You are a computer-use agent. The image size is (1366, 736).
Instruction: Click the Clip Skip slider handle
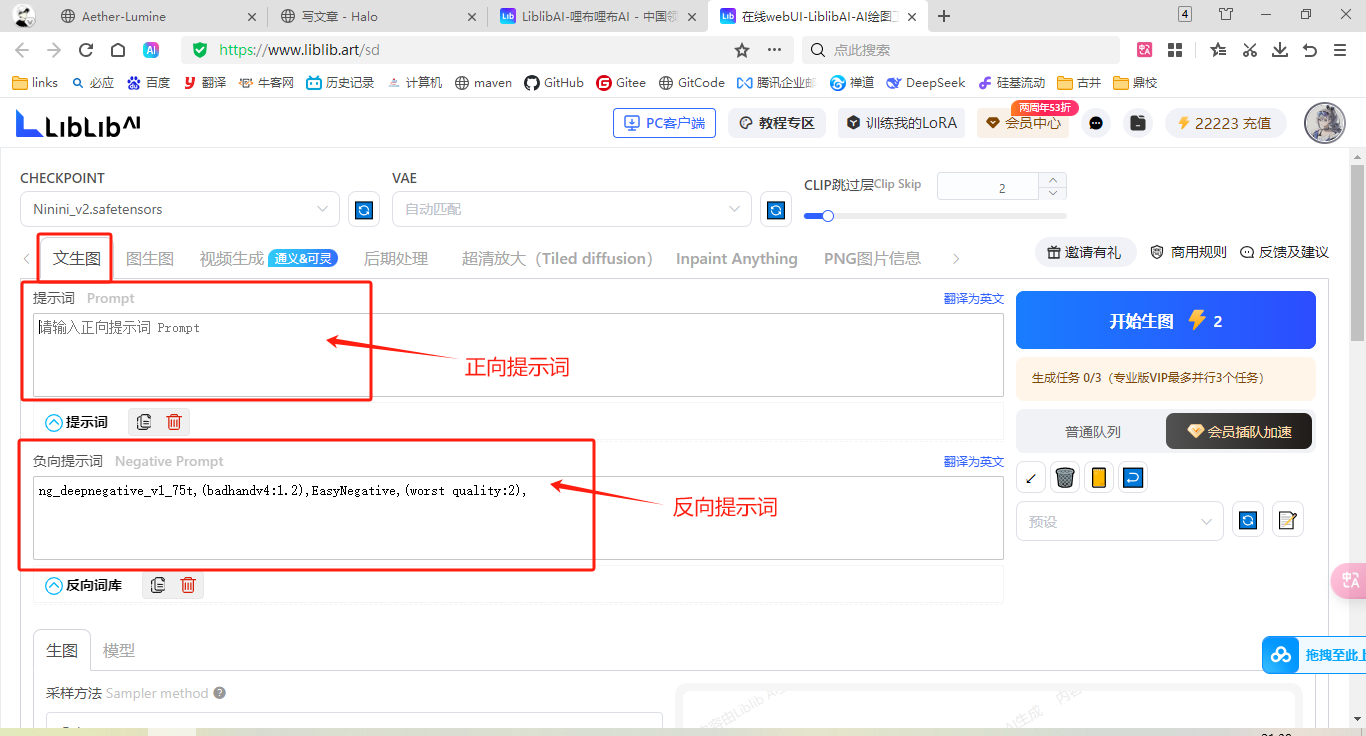[x=828, y=216]
